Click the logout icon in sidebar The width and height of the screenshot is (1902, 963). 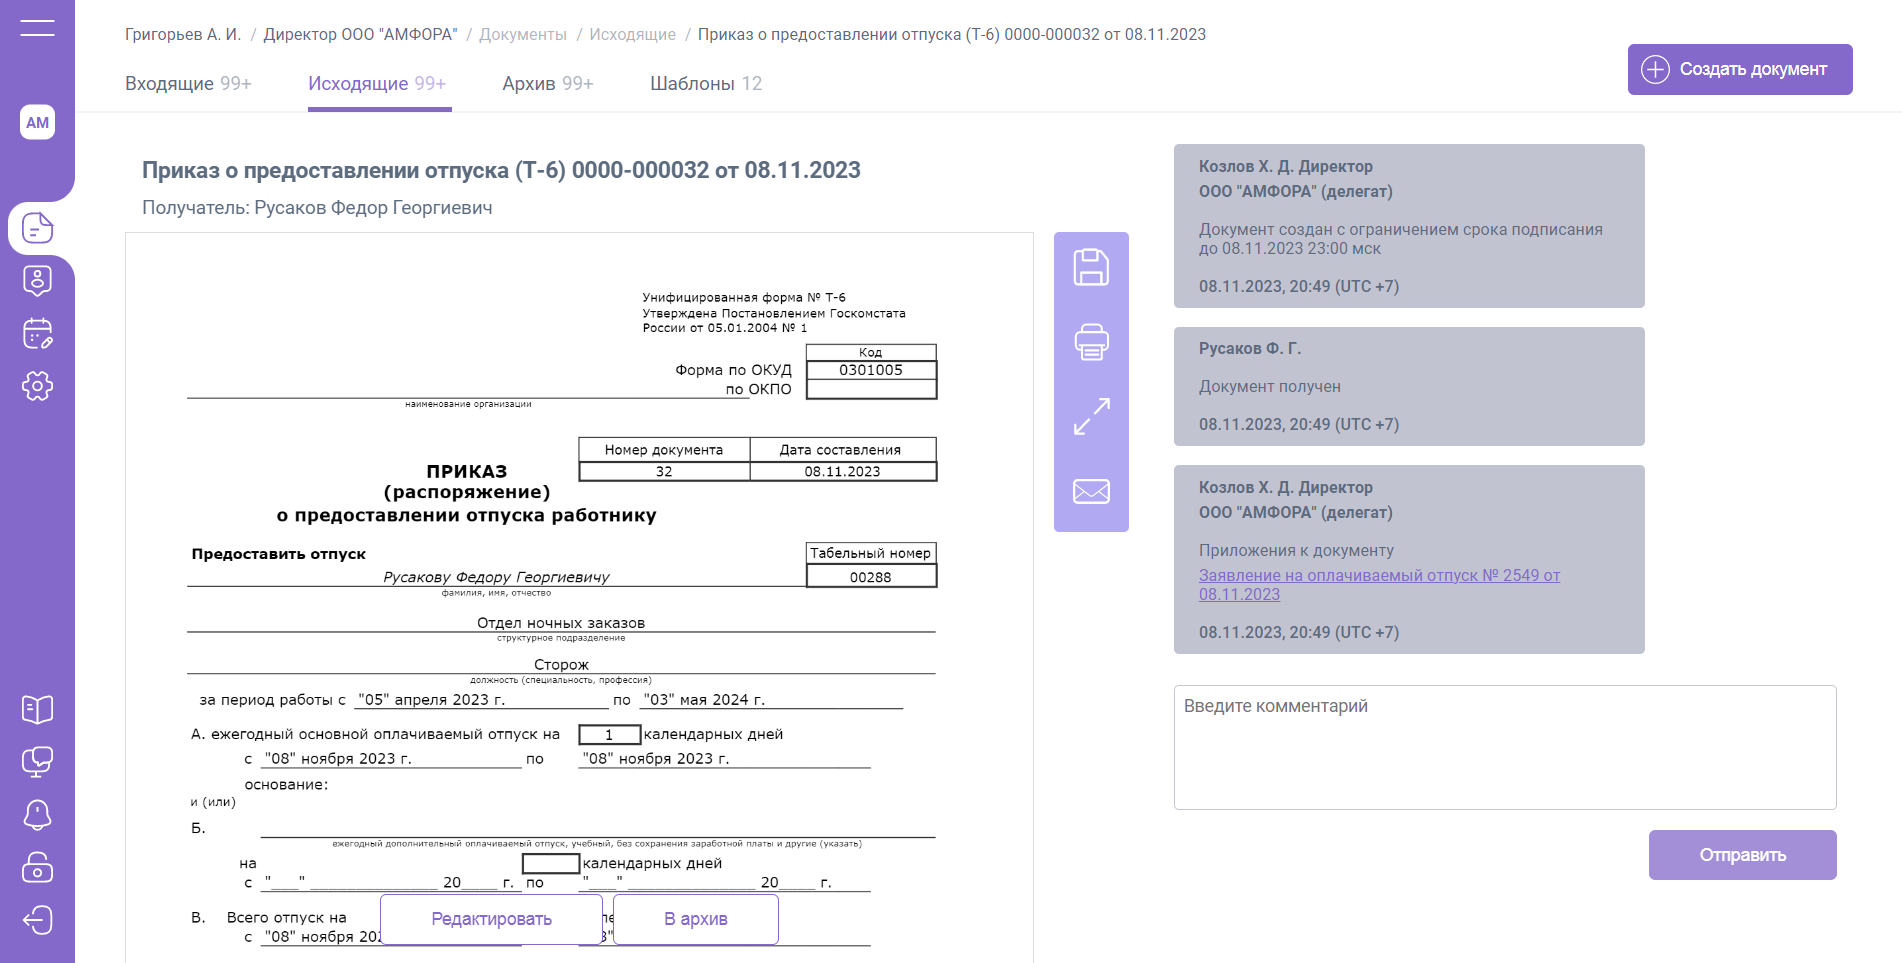pyautogui.click(x=37, y=919)
